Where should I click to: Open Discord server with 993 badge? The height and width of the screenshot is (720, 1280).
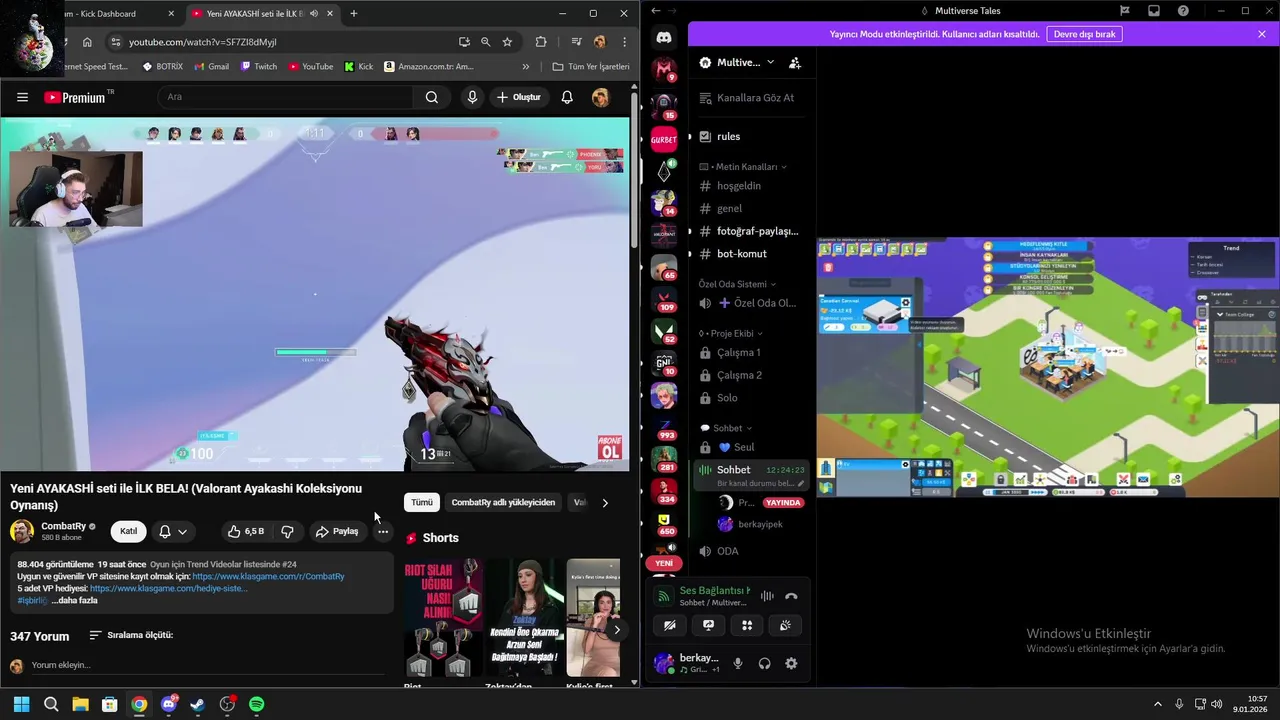pyautogui.click(x=664, y=429)
